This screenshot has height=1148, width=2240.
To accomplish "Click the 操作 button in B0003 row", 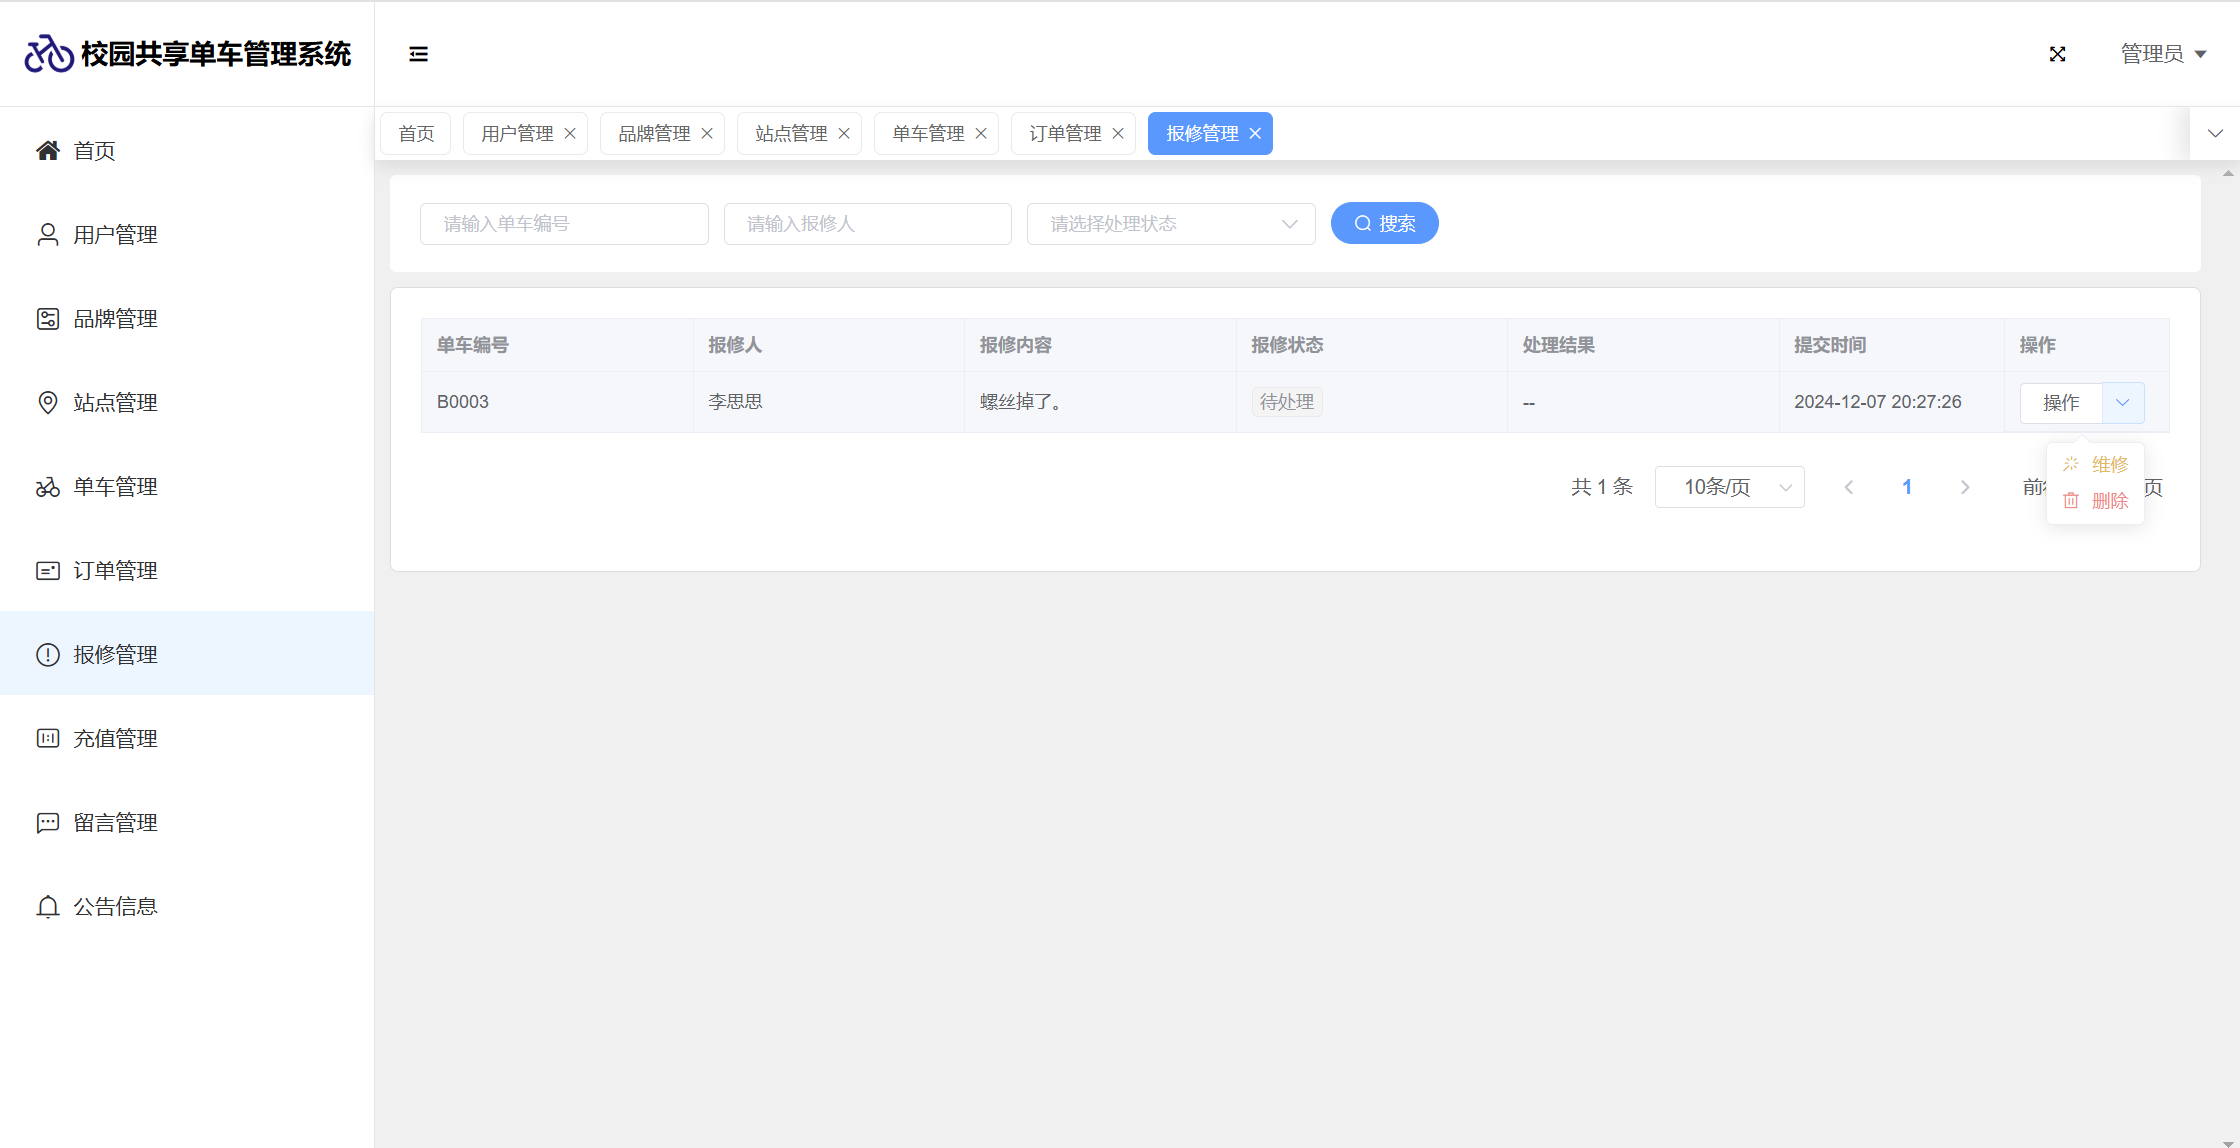I will pyautogui.click(x=2060, y=403).
